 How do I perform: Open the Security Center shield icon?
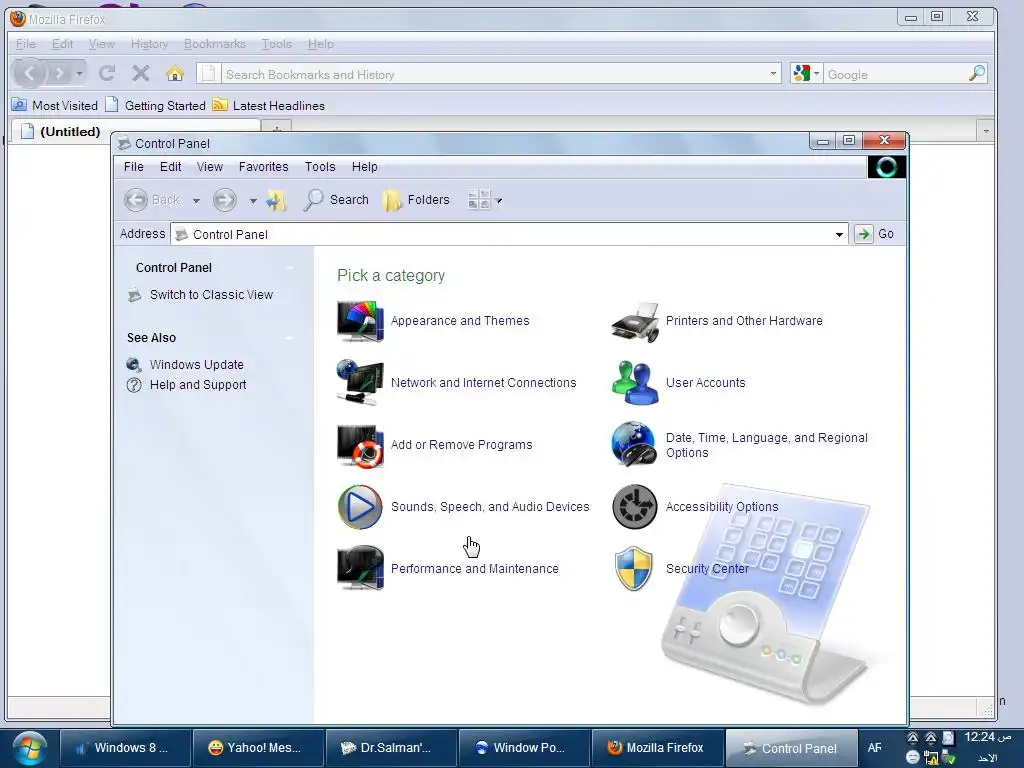tap(633, 568)
